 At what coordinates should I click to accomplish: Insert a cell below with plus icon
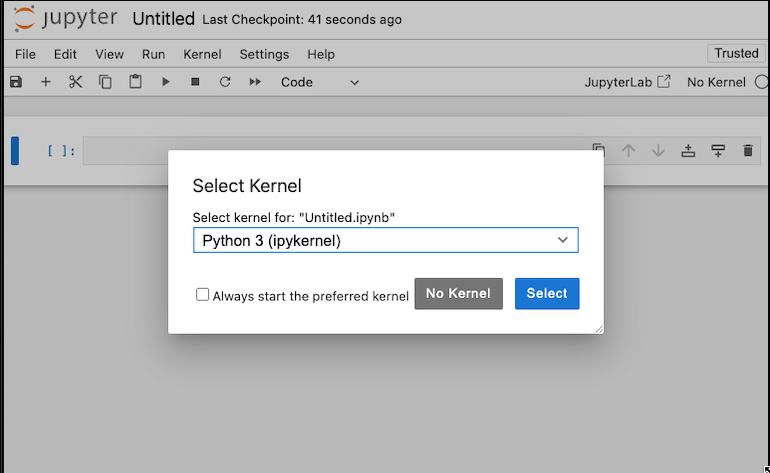45,82
